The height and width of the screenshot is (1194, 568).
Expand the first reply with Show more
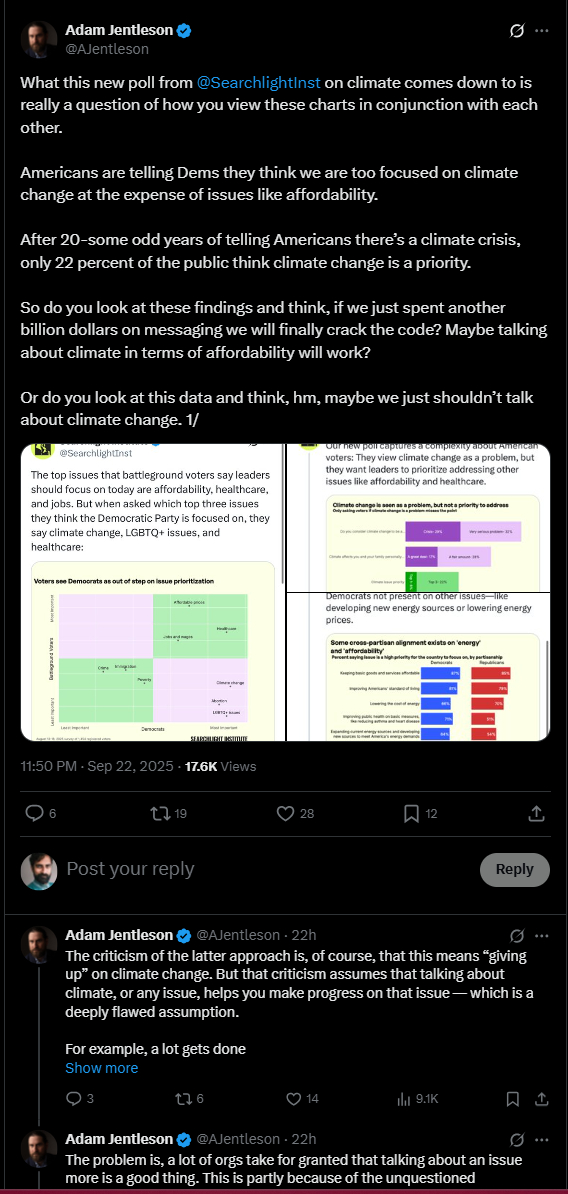101,1068
